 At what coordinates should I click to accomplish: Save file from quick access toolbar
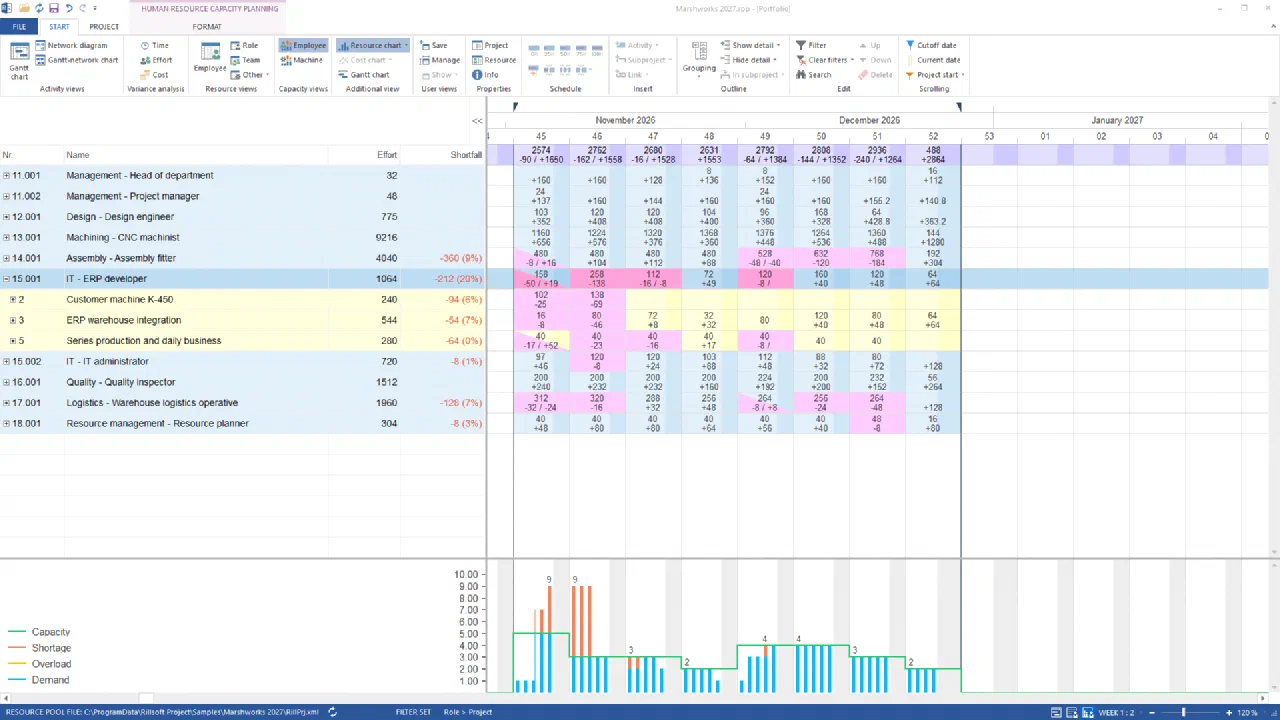click(x=54, y=8)
